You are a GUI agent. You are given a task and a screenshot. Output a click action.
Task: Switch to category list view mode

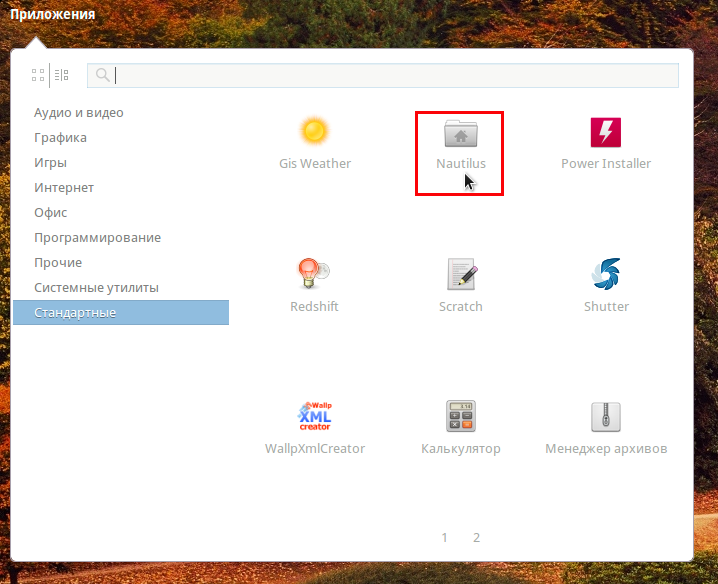(61, 75)
